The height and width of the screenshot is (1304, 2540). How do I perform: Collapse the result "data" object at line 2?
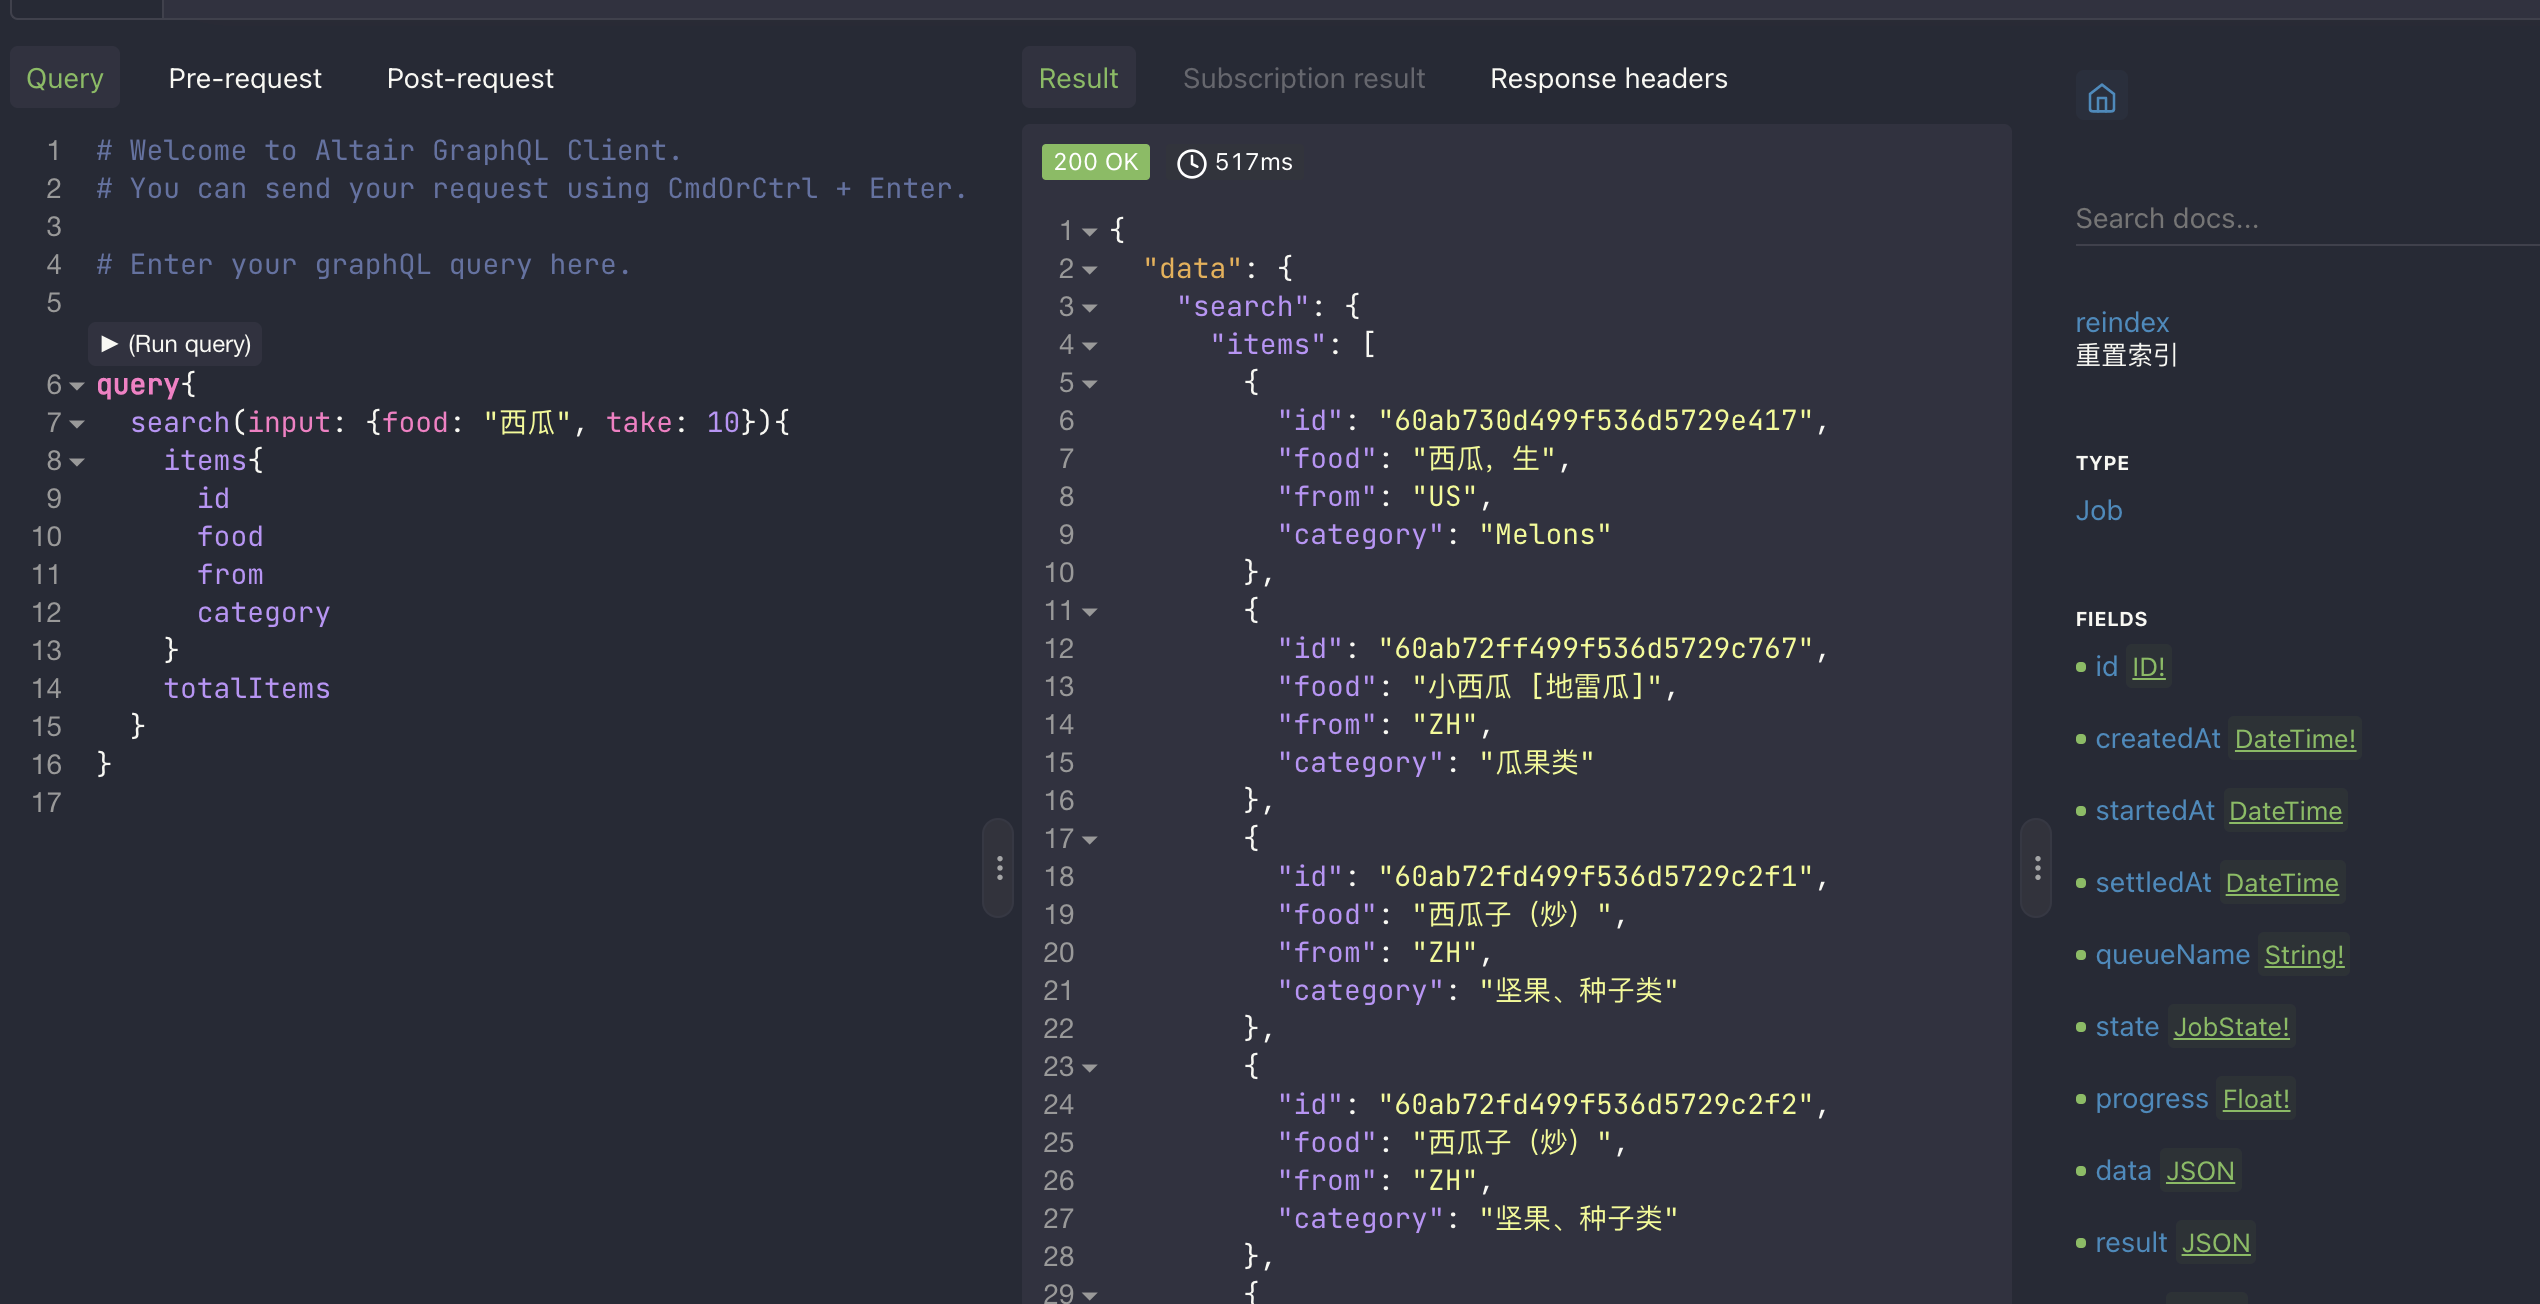[1090, 270]
